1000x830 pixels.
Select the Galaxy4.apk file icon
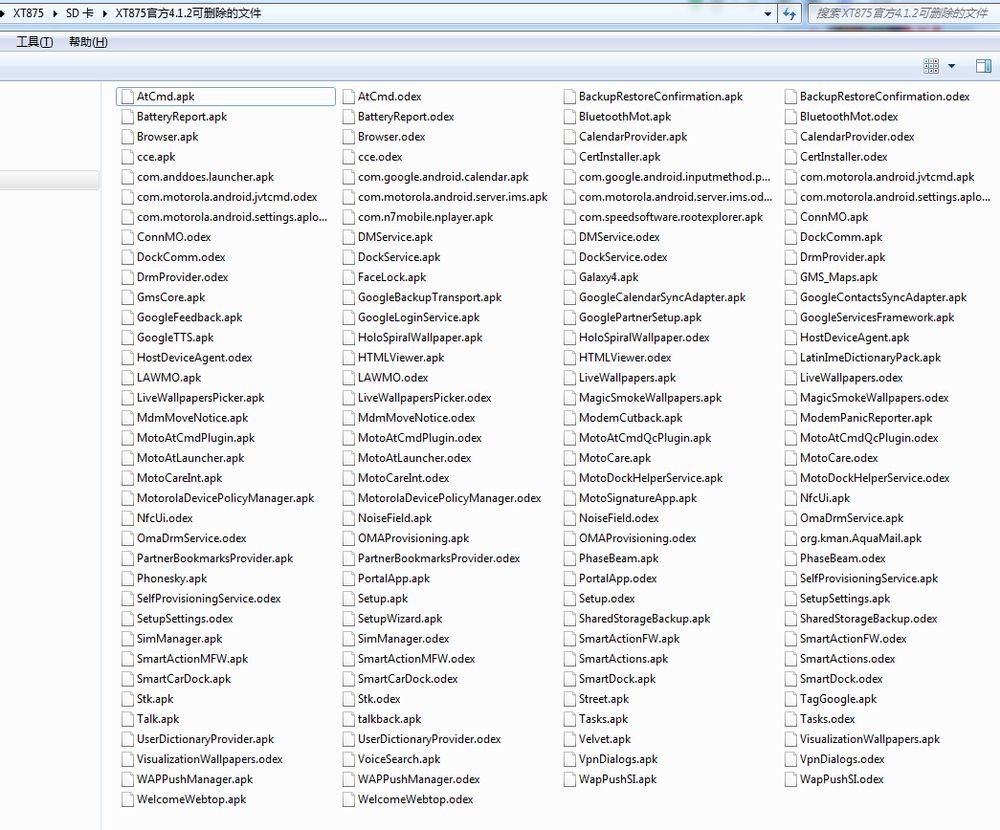pos(570,278)
